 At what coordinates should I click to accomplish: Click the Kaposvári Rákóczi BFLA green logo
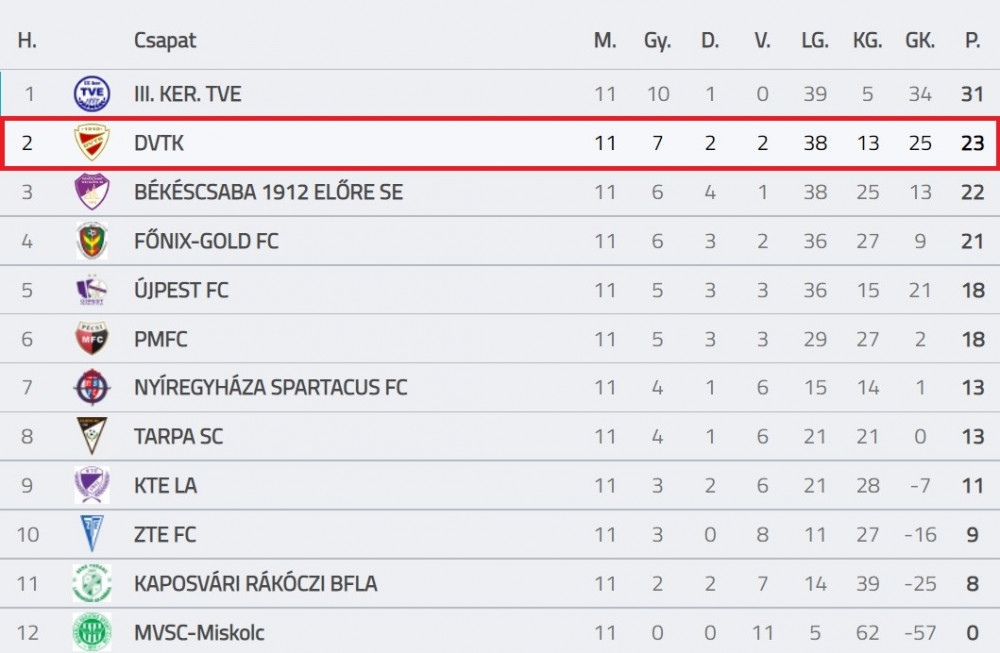click(92, 583)
